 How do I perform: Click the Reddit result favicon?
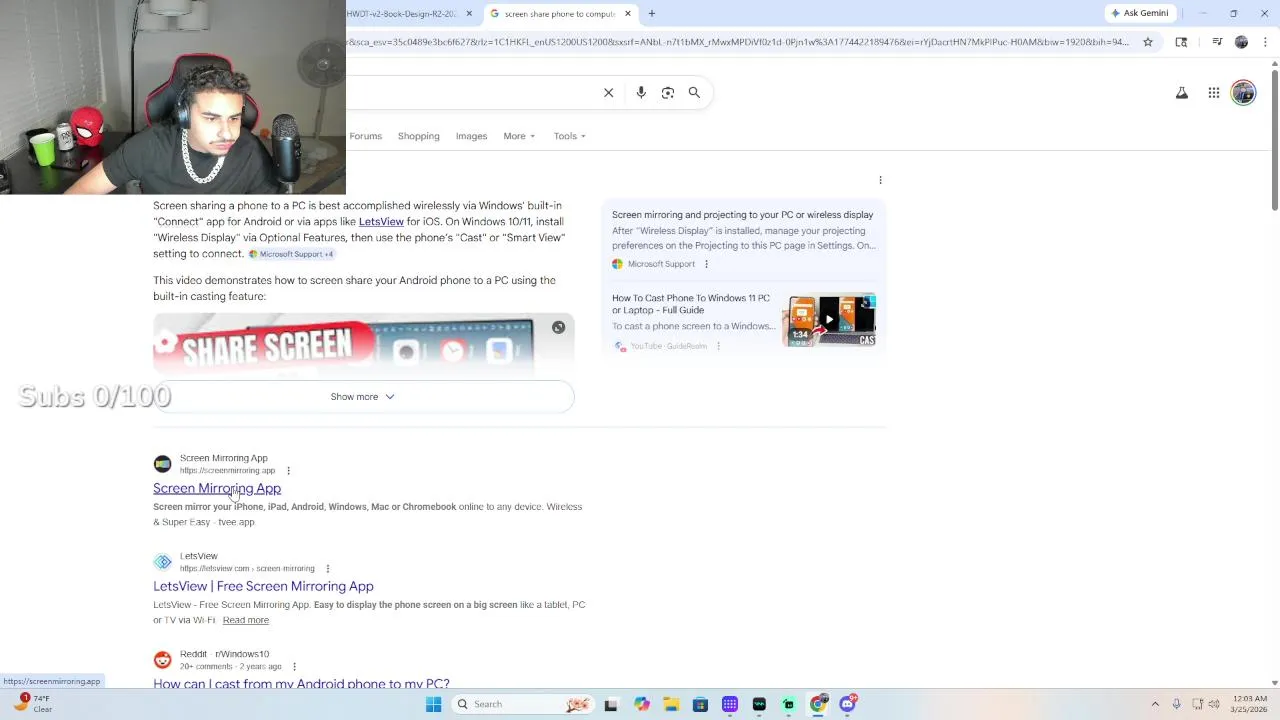[x=162, y=660]
